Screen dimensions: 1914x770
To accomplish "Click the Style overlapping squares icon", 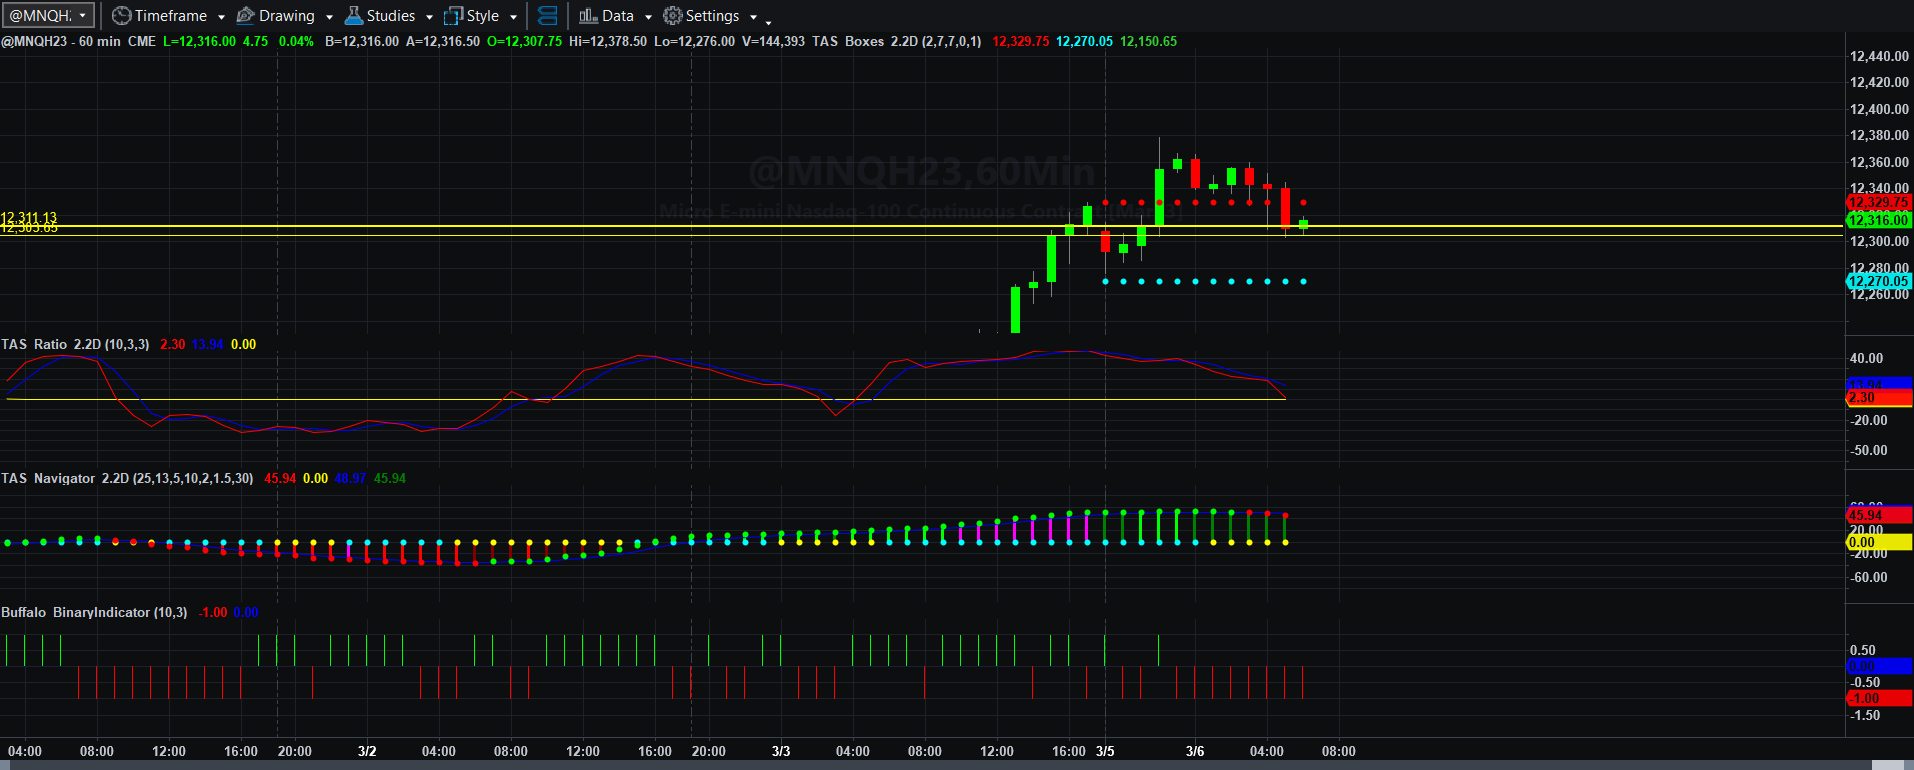I will click(x=453, y=16).
